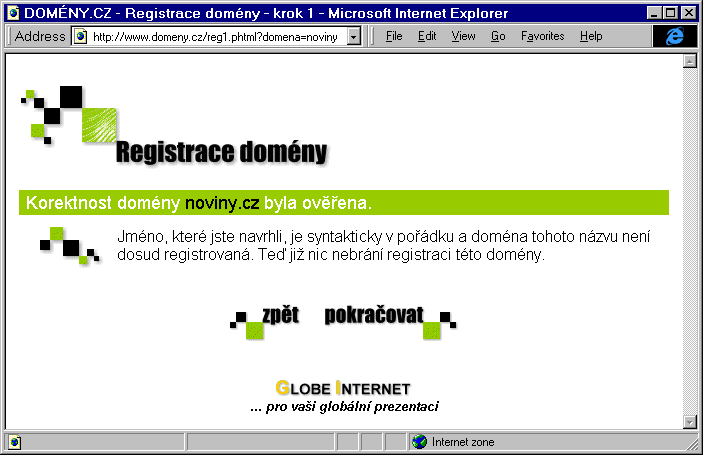Click the Internet Explorer logo throbber
The height and width of the screenshot is (455, 703).
coord(675,36)
